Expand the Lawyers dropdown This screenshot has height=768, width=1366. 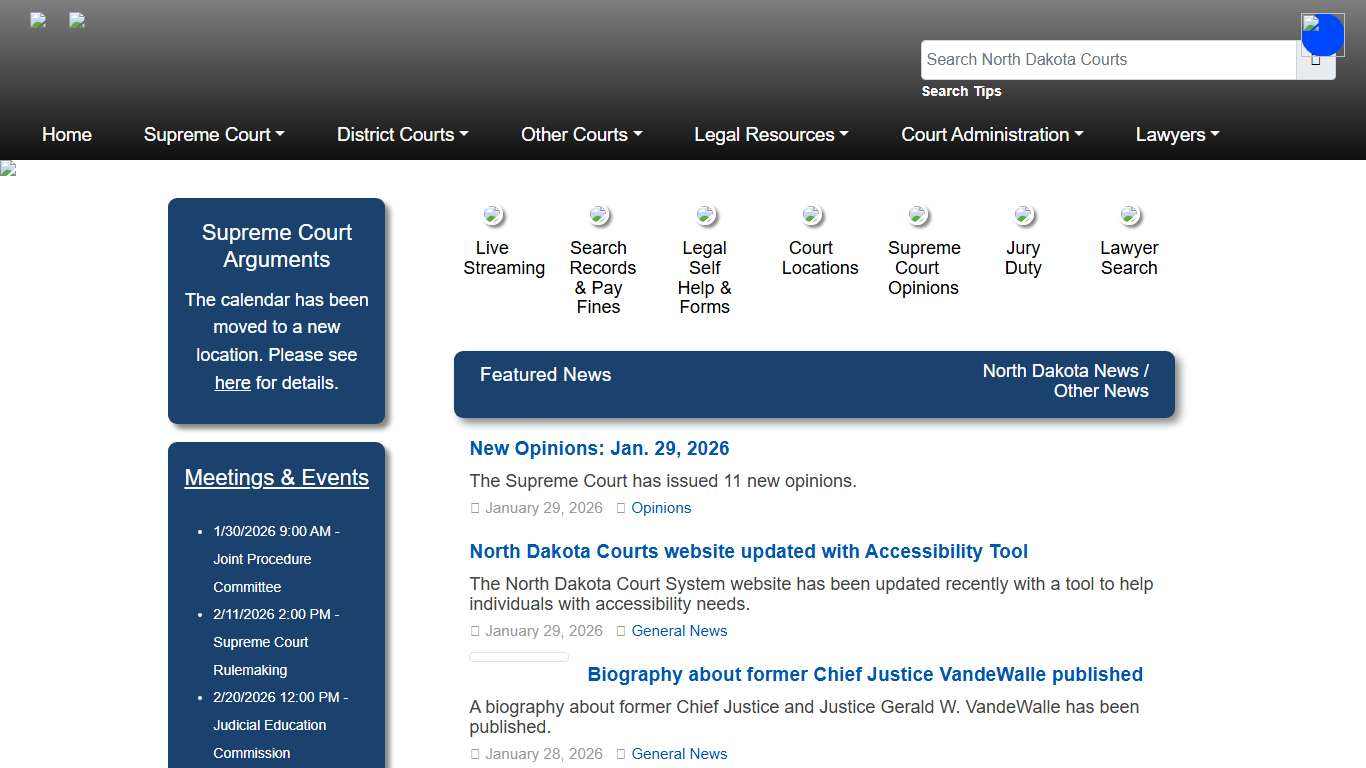click(x=1177, y=134)
